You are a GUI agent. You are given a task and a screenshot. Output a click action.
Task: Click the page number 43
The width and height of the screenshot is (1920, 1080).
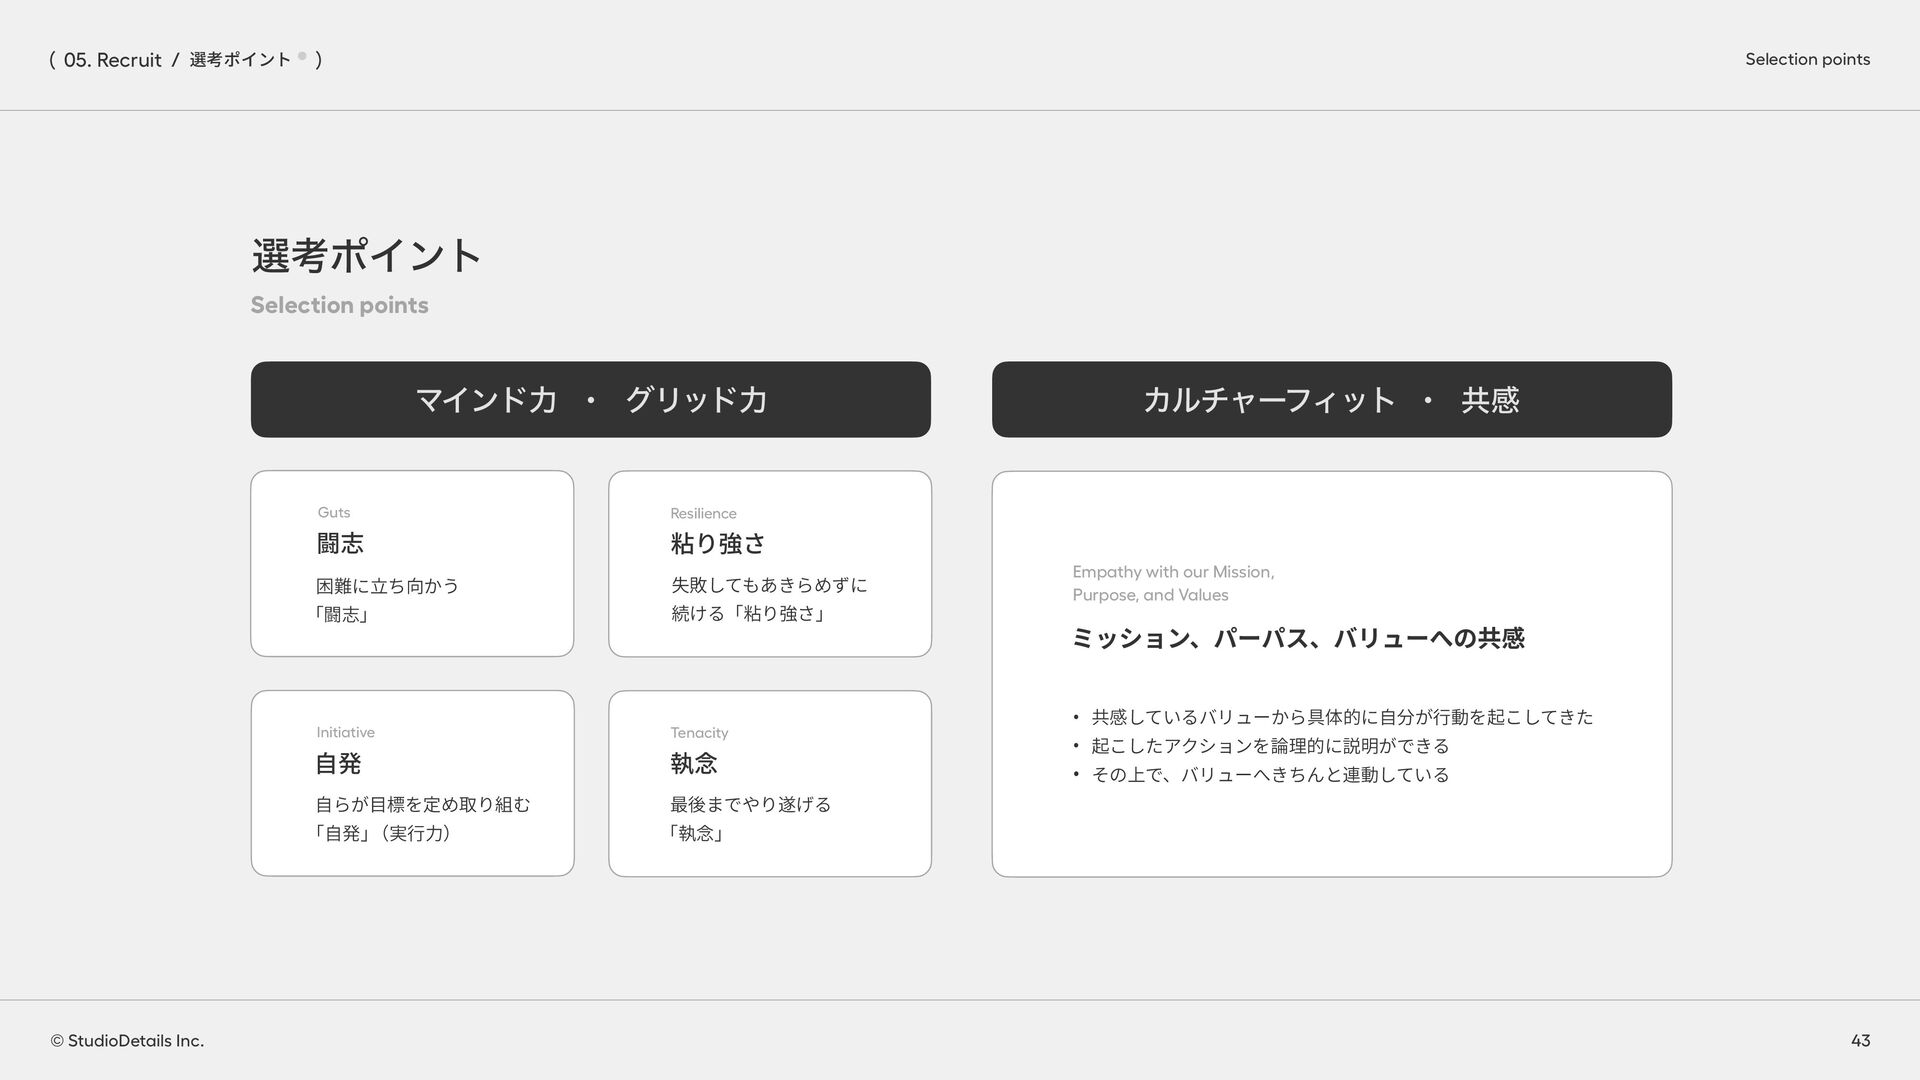pos(1860,1040)
